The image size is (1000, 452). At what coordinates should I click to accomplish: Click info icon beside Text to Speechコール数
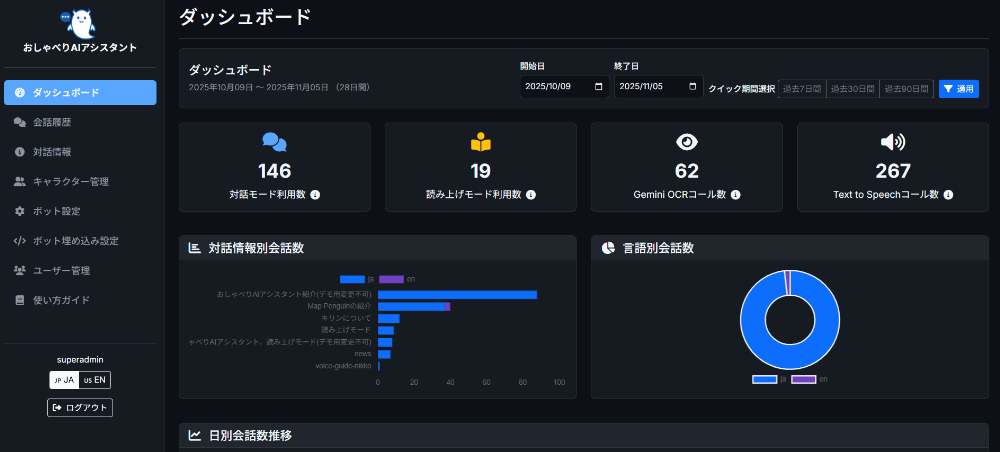point(948,195)
